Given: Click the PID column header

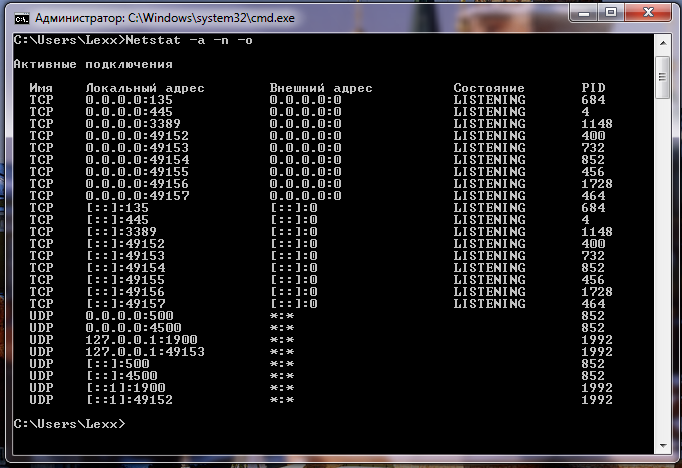Looking at the screenshot, I should 593,88.
